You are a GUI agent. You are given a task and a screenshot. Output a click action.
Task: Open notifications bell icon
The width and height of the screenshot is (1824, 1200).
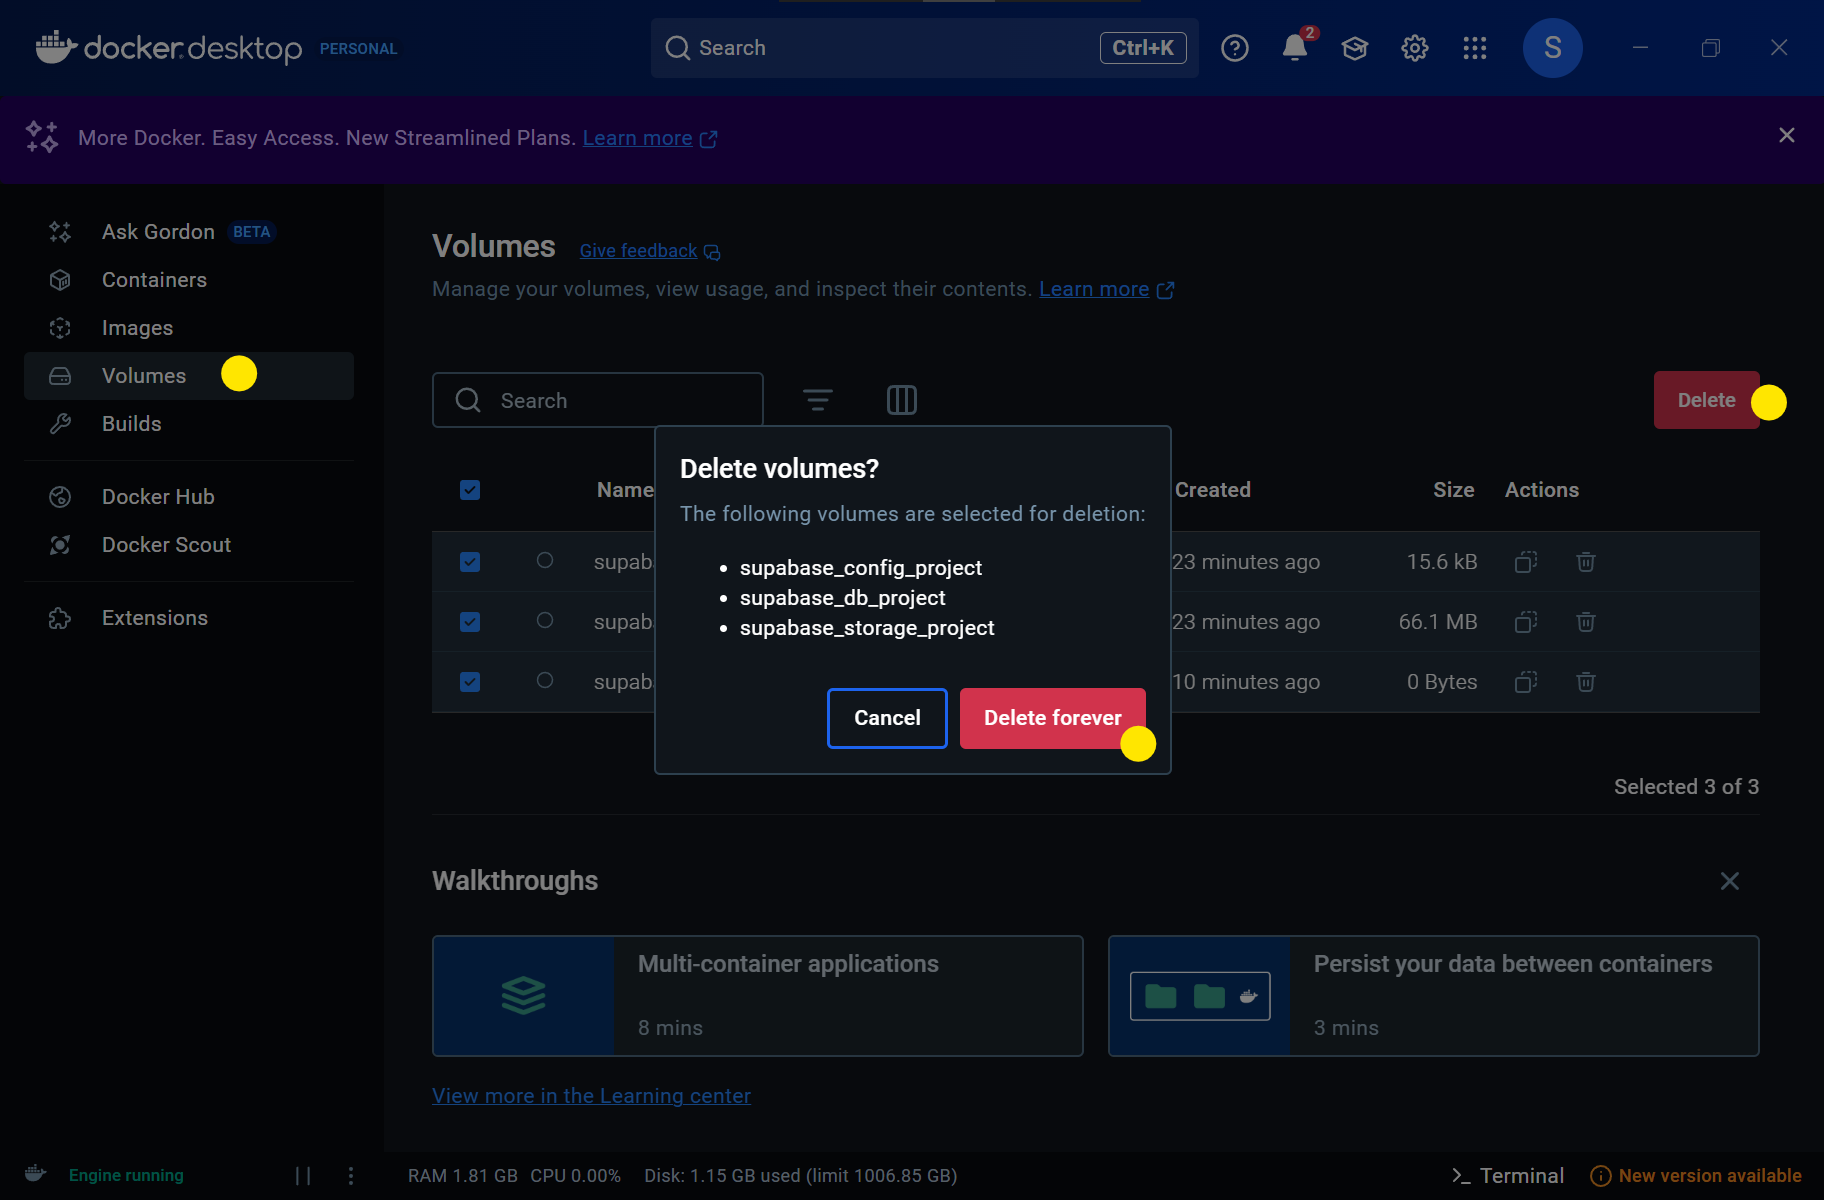[x=1295, y=48]
